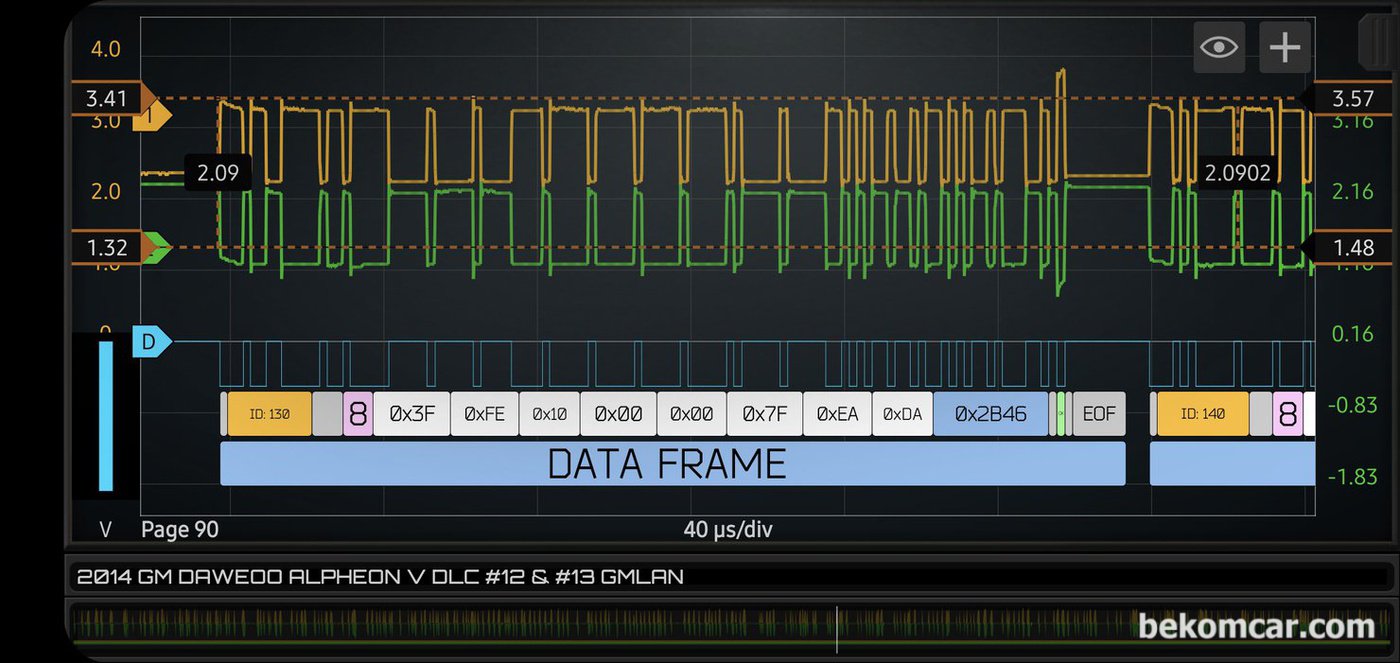Open the 40 µs/div timebase setting

point(728,529)
